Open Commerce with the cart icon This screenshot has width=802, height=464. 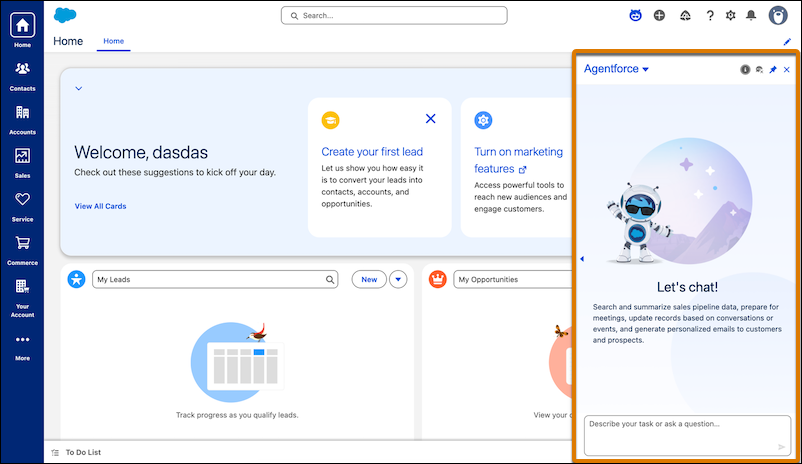pos(22,251)
